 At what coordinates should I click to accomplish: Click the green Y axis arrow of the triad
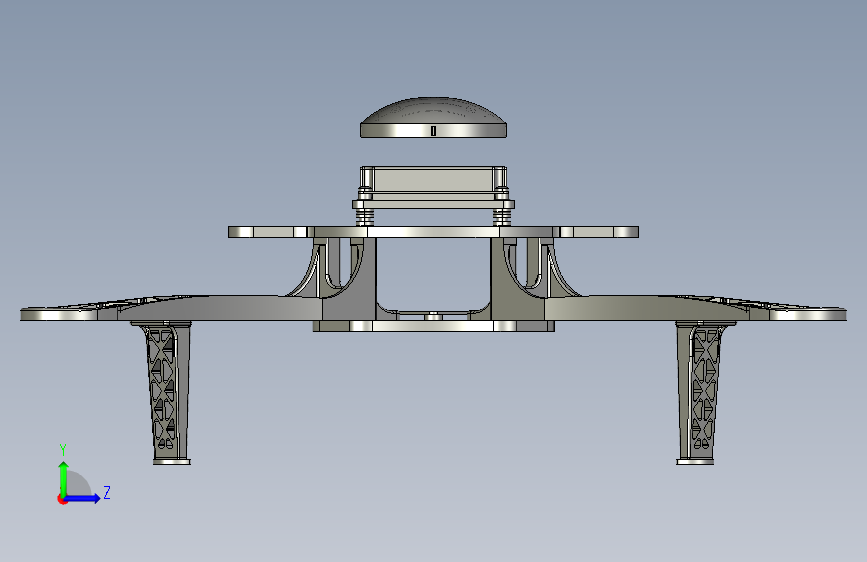point(64,479)
